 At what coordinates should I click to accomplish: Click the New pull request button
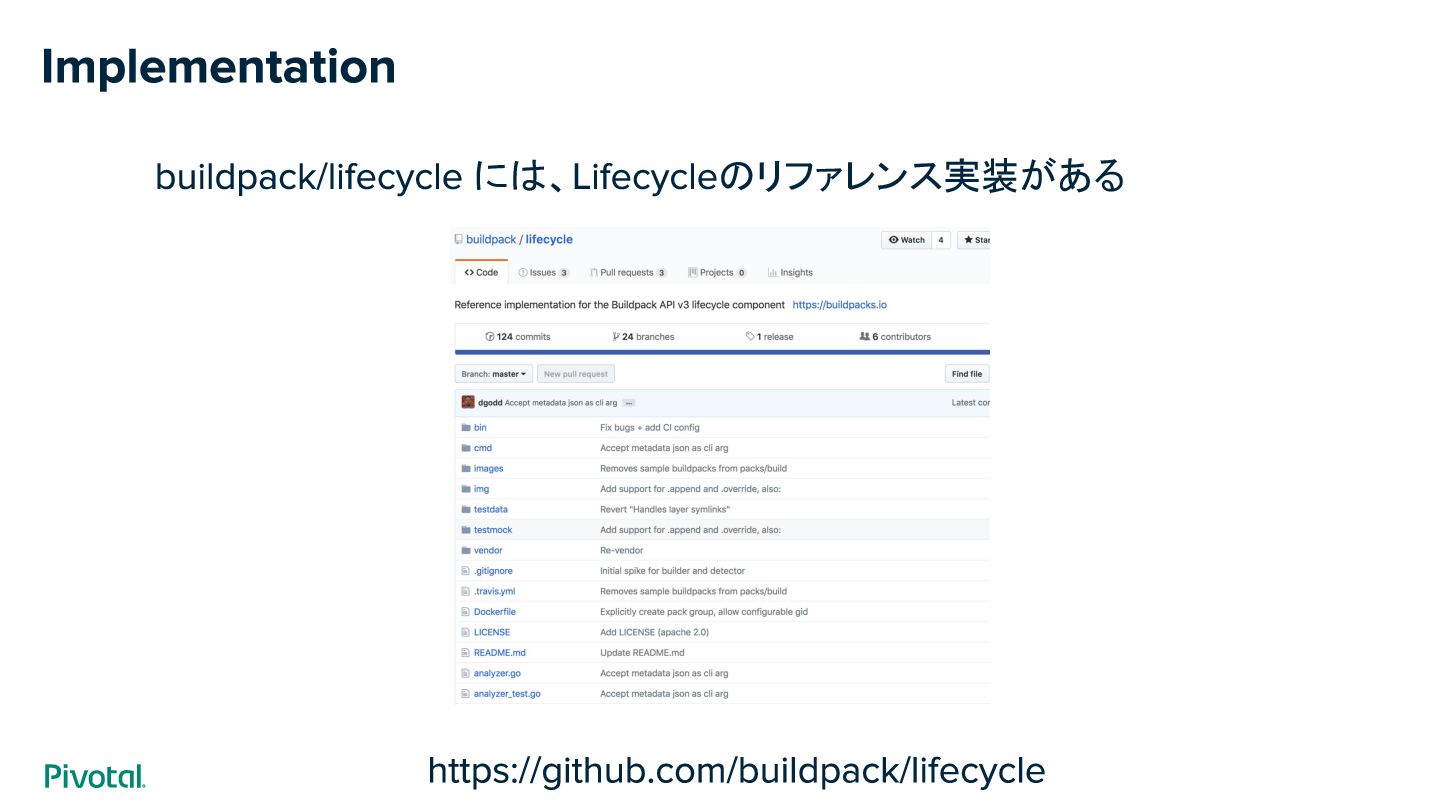pyautogui.click(x=576, y=374)
